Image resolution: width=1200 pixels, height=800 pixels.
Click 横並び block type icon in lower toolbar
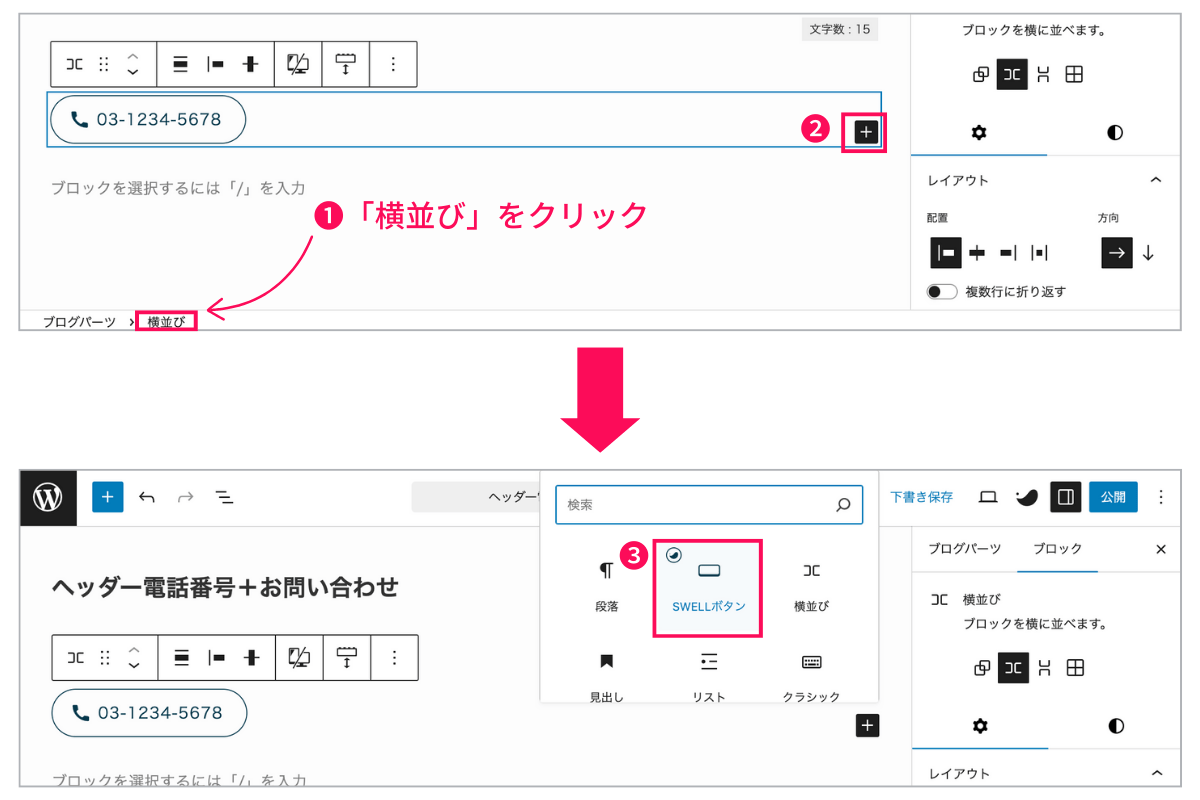point(76,657)
